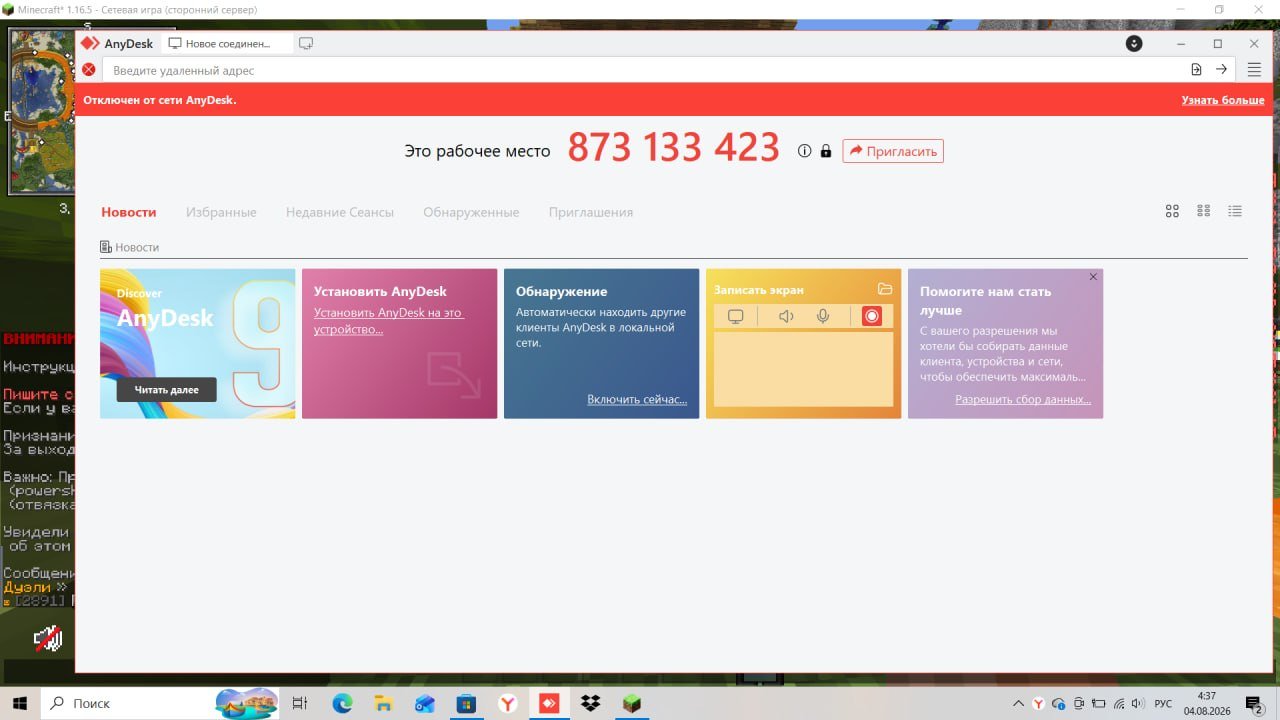Toggle microphone on the recording card
1280x720 pixels.
tap(823, 317)
